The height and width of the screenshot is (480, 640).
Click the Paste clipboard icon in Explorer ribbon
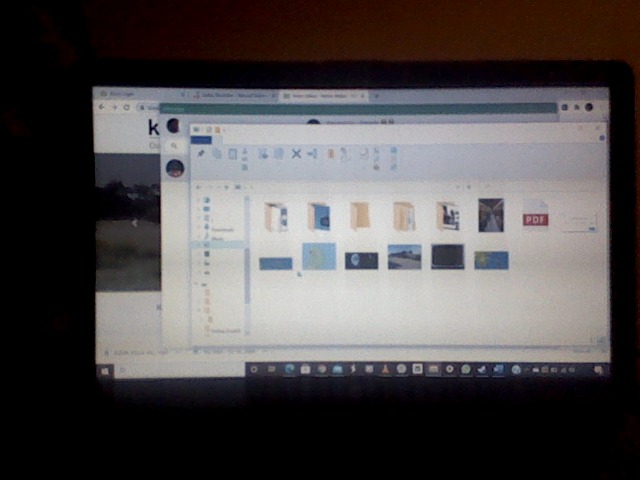click(233, 154)
